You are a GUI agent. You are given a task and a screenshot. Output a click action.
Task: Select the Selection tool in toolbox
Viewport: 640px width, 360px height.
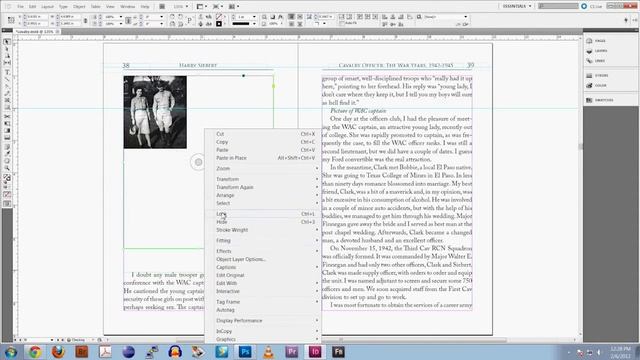click(x=7, y=42)
